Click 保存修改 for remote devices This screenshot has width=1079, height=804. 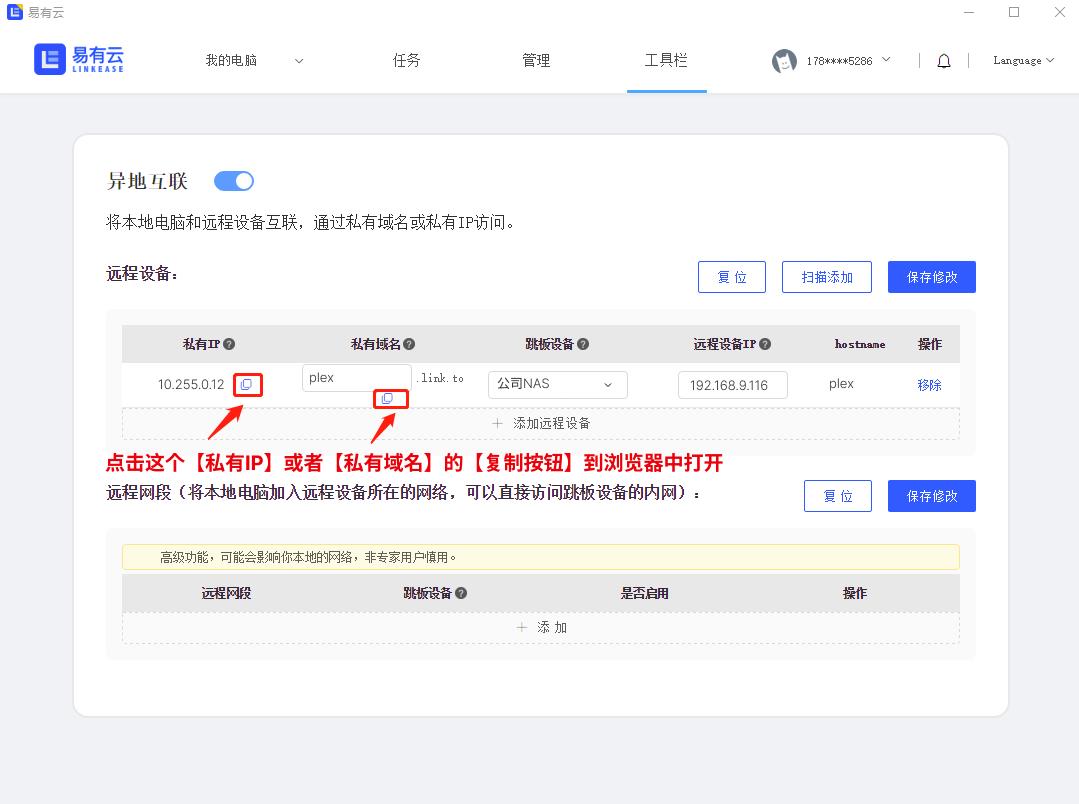click(x=932, y=277)
